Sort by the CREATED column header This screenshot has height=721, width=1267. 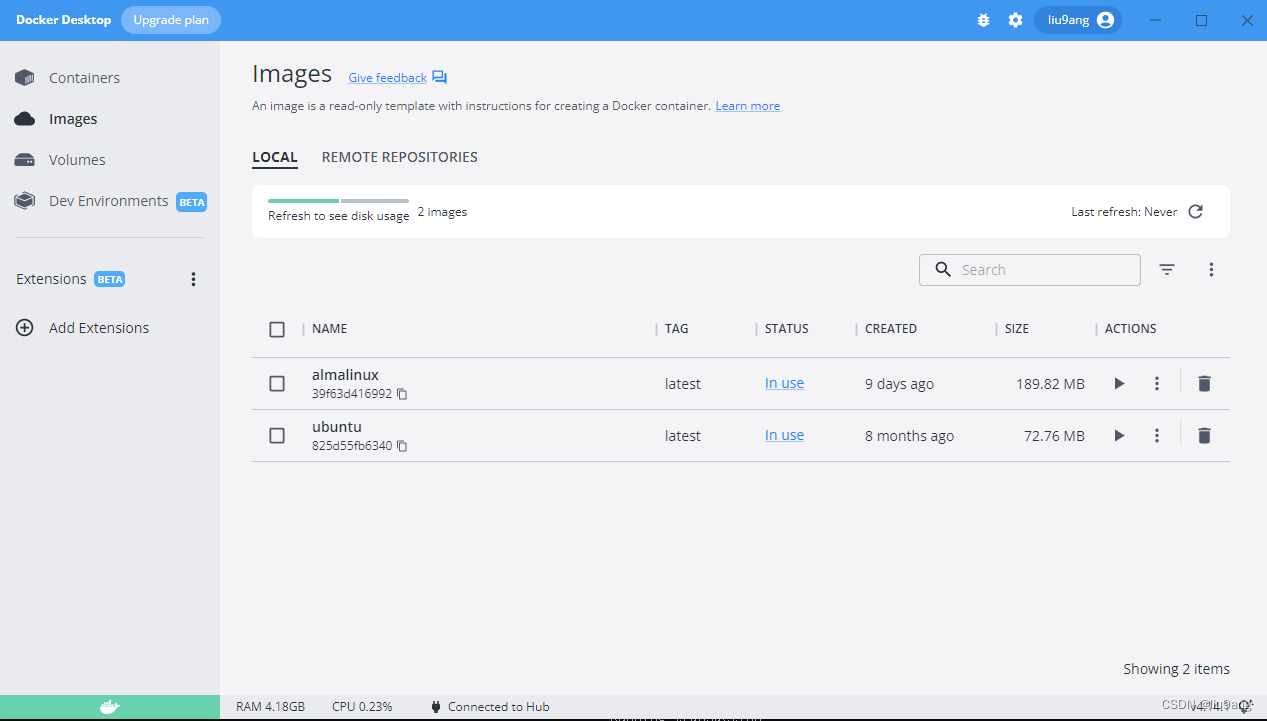click(891, 329)
